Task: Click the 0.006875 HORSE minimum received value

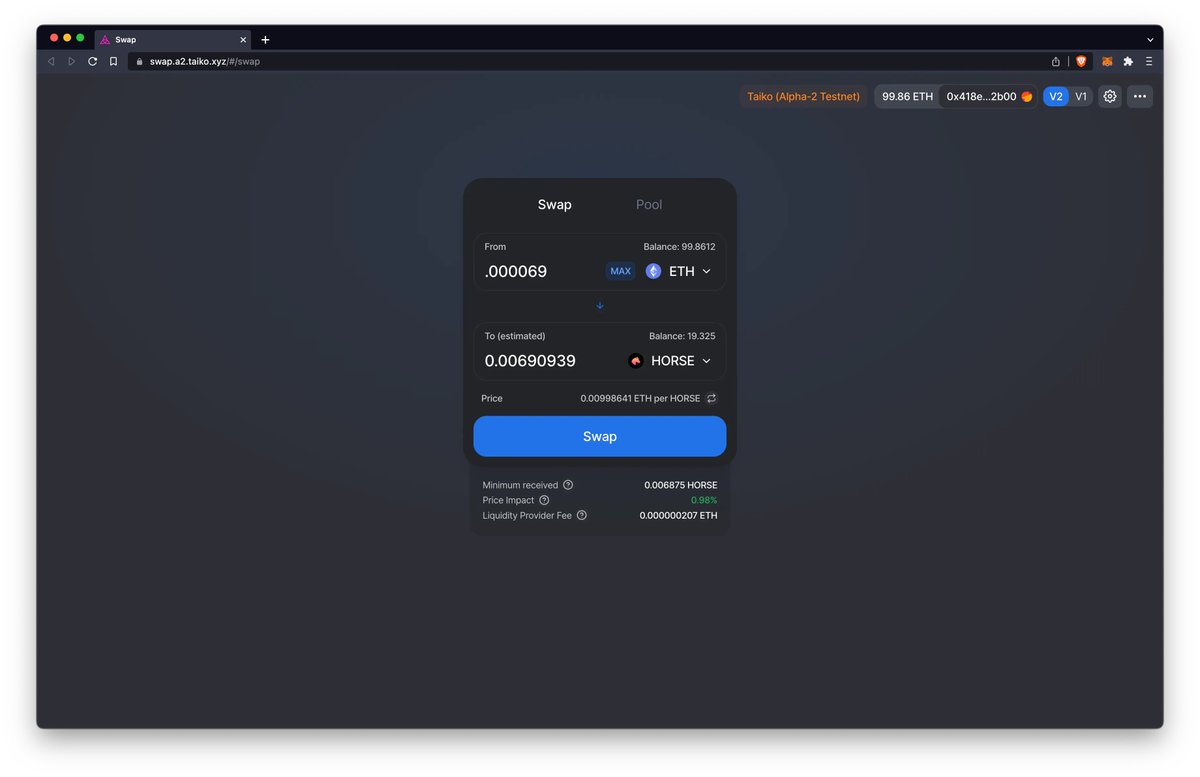Action: (680, 485)
